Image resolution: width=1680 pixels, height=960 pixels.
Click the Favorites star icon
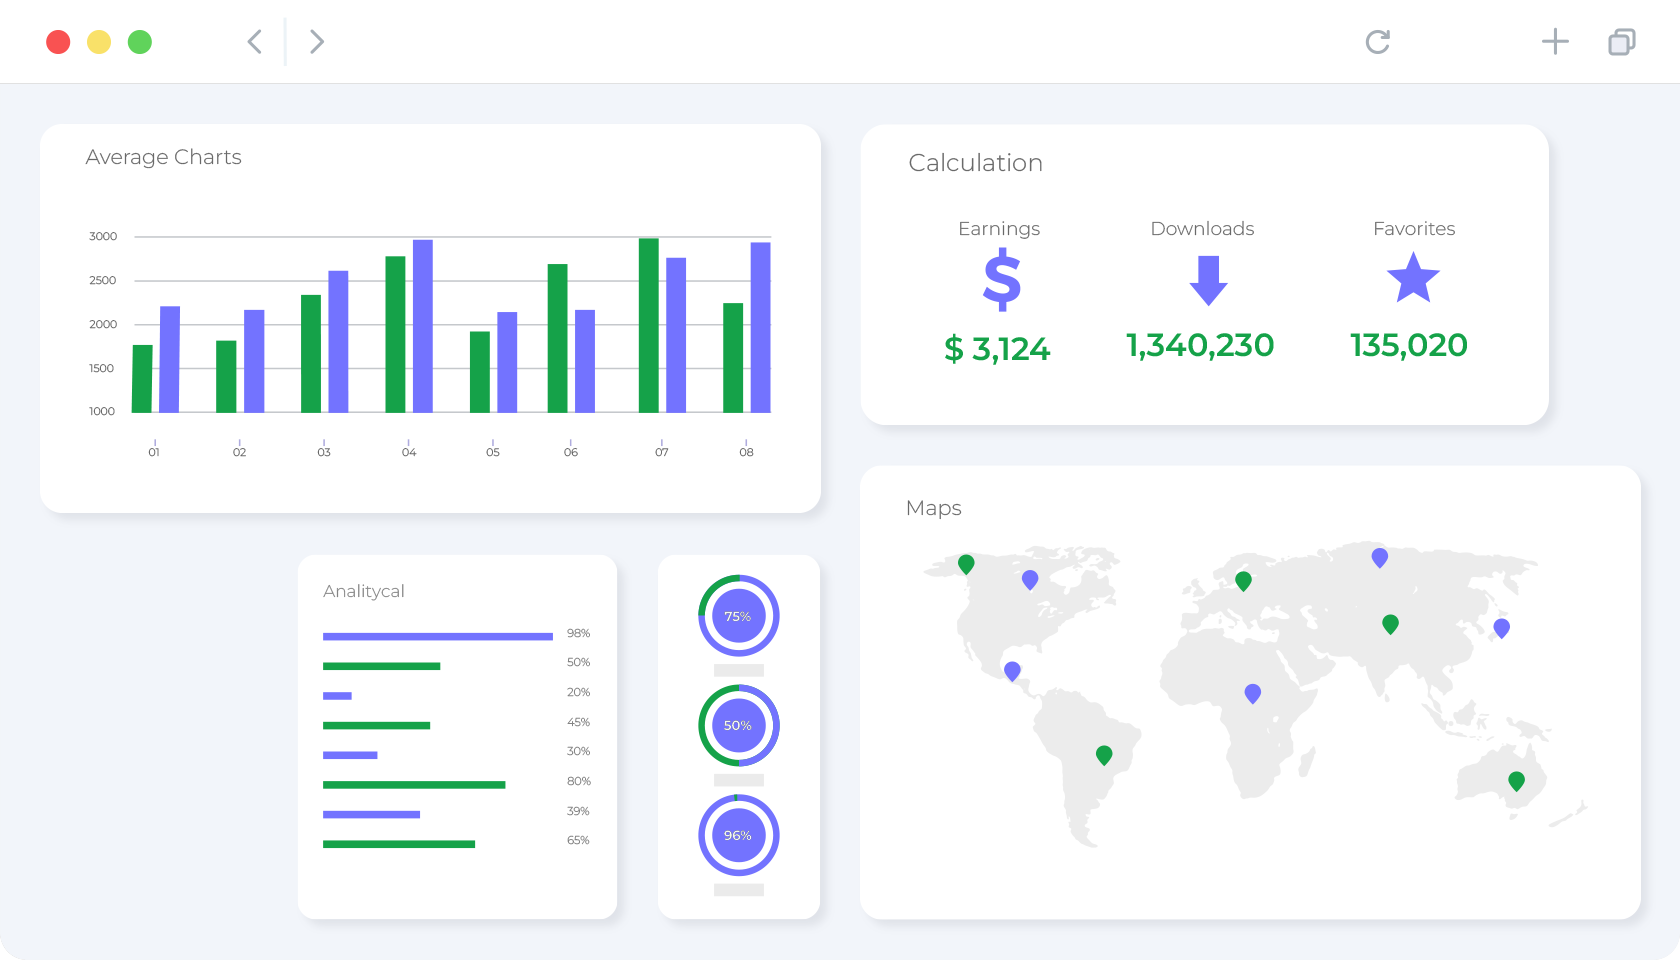click(1413, 278)
